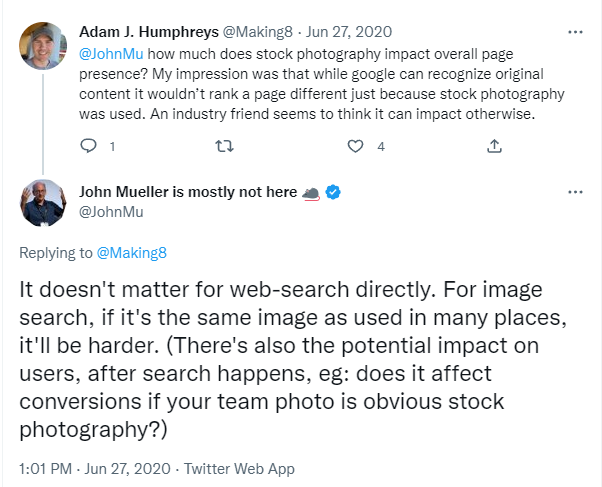The width and height of the screenshot is (602, 487).
Task: Click @Making8 in Replying to line
Action: click(131, 252)
